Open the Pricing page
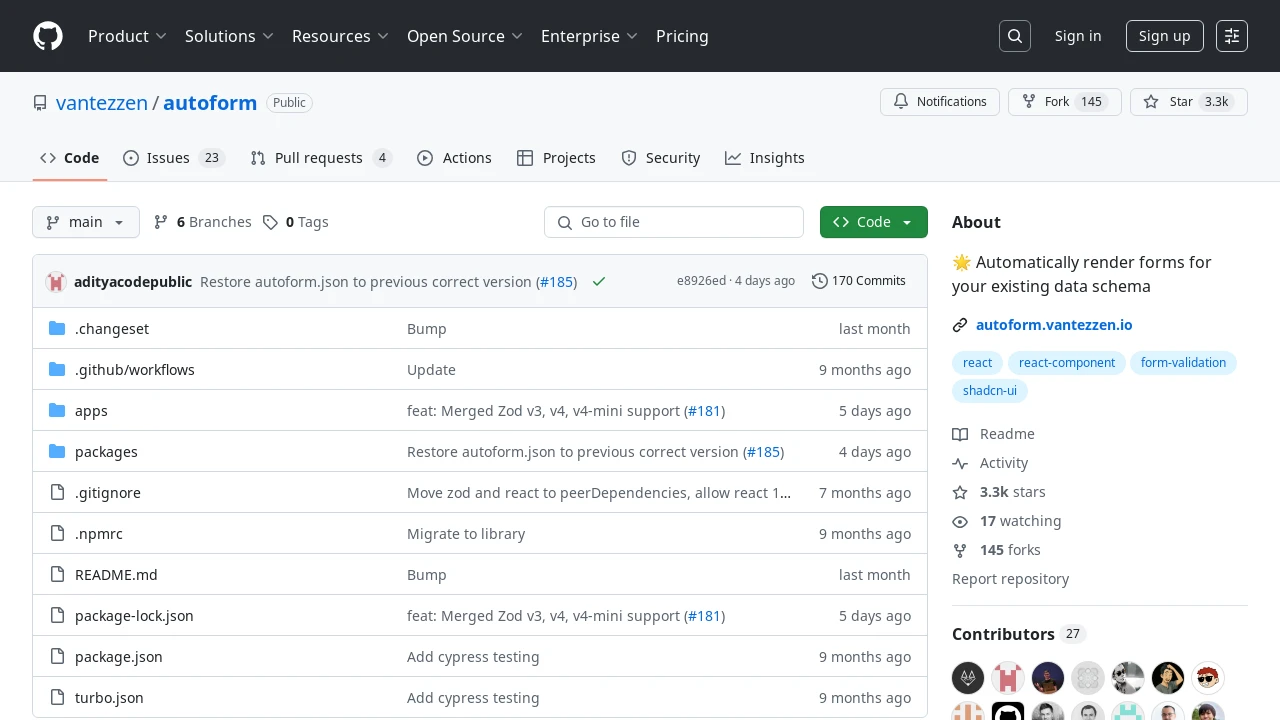This screenshot has width=1280, height=720. tap(682, 36)
